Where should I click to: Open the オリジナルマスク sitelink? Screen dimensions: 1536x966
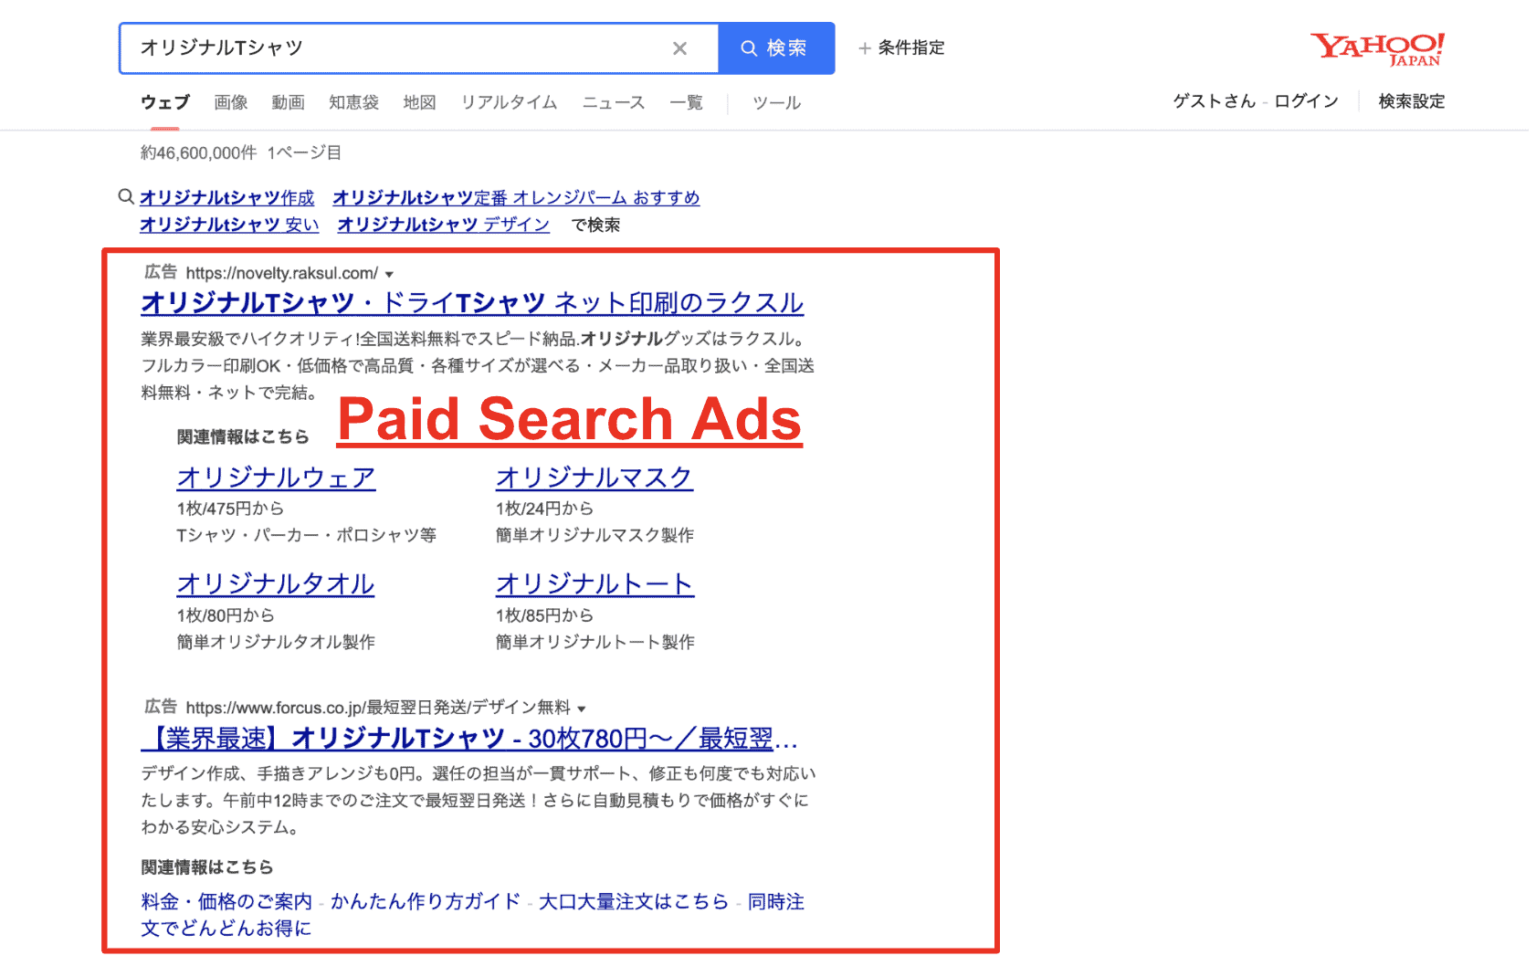[594, 478]
